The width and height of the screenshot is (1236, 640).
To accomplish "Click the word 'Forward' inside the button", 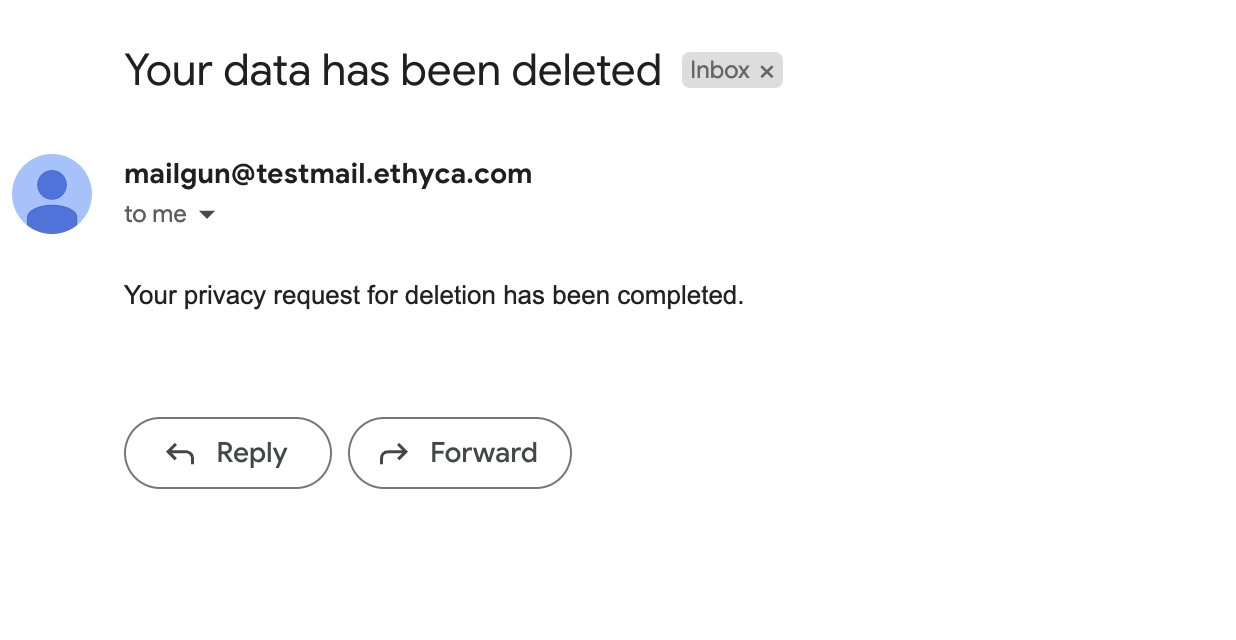I will coord(484,453).
